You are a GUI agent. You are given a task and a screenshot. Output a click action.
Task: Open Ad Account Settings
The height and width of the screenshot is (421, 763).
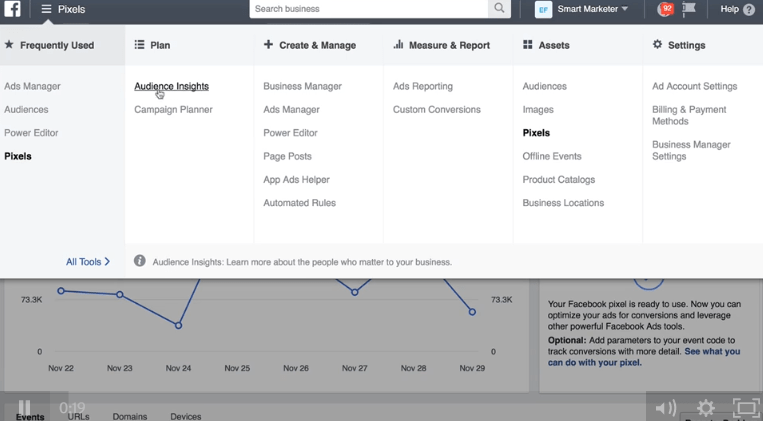[x=695, y=86]
